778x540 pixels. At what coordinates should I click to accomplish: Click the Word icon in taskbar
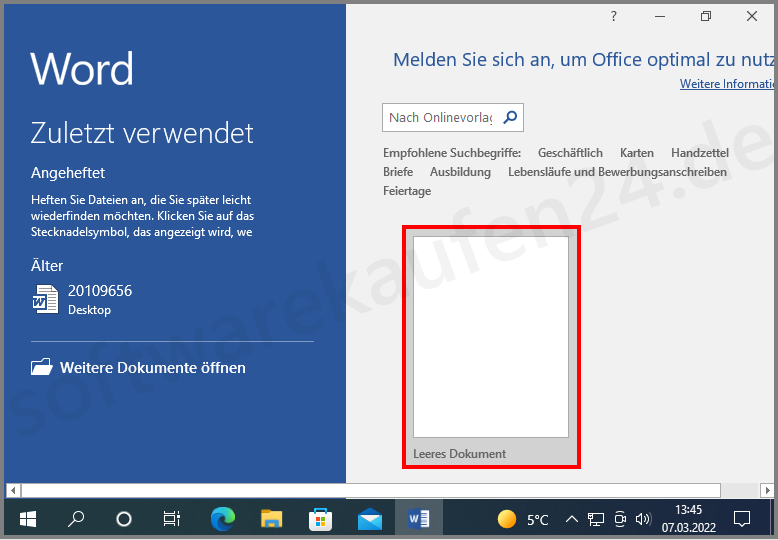pos(419,519)
